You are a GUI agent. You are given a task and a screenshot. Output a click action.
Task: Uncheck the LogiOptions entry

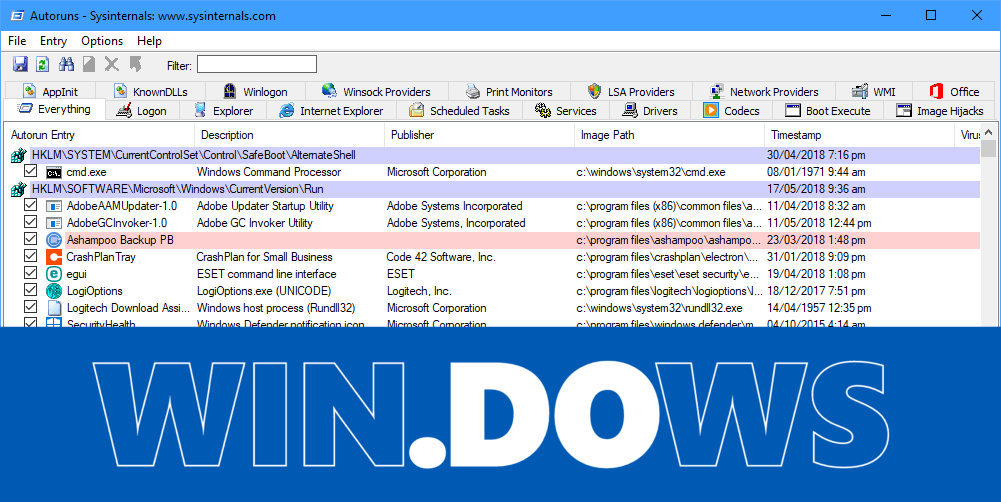point(30,289)
